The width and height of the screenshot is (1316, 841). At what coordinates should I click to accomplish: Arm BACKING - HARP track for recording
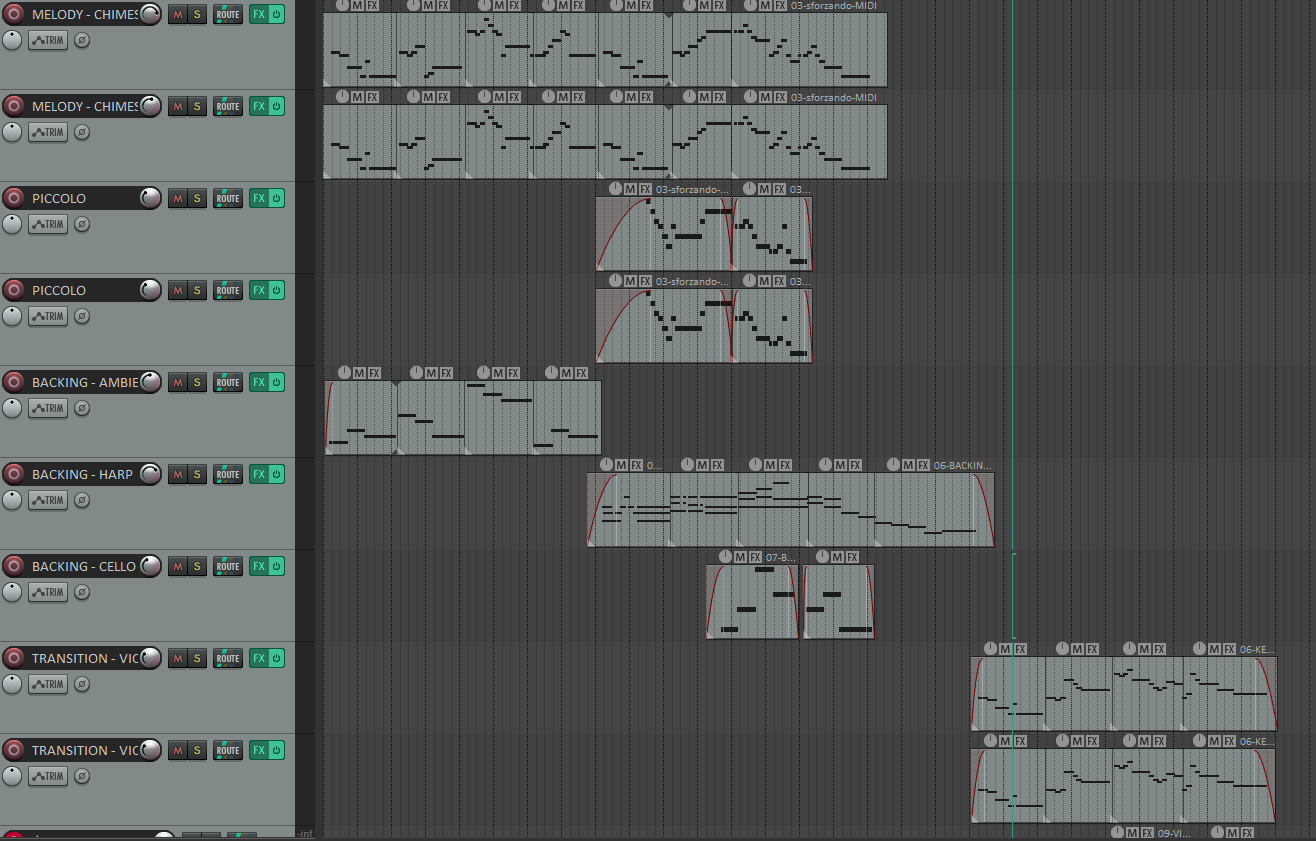coord(14,474)
